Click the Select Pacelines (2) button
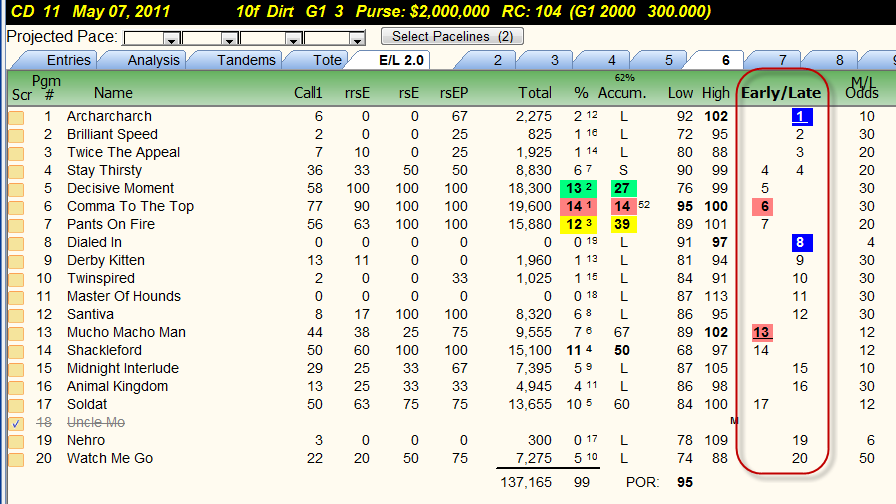Screen dimensions: 896x504 (x=452, y=37)
